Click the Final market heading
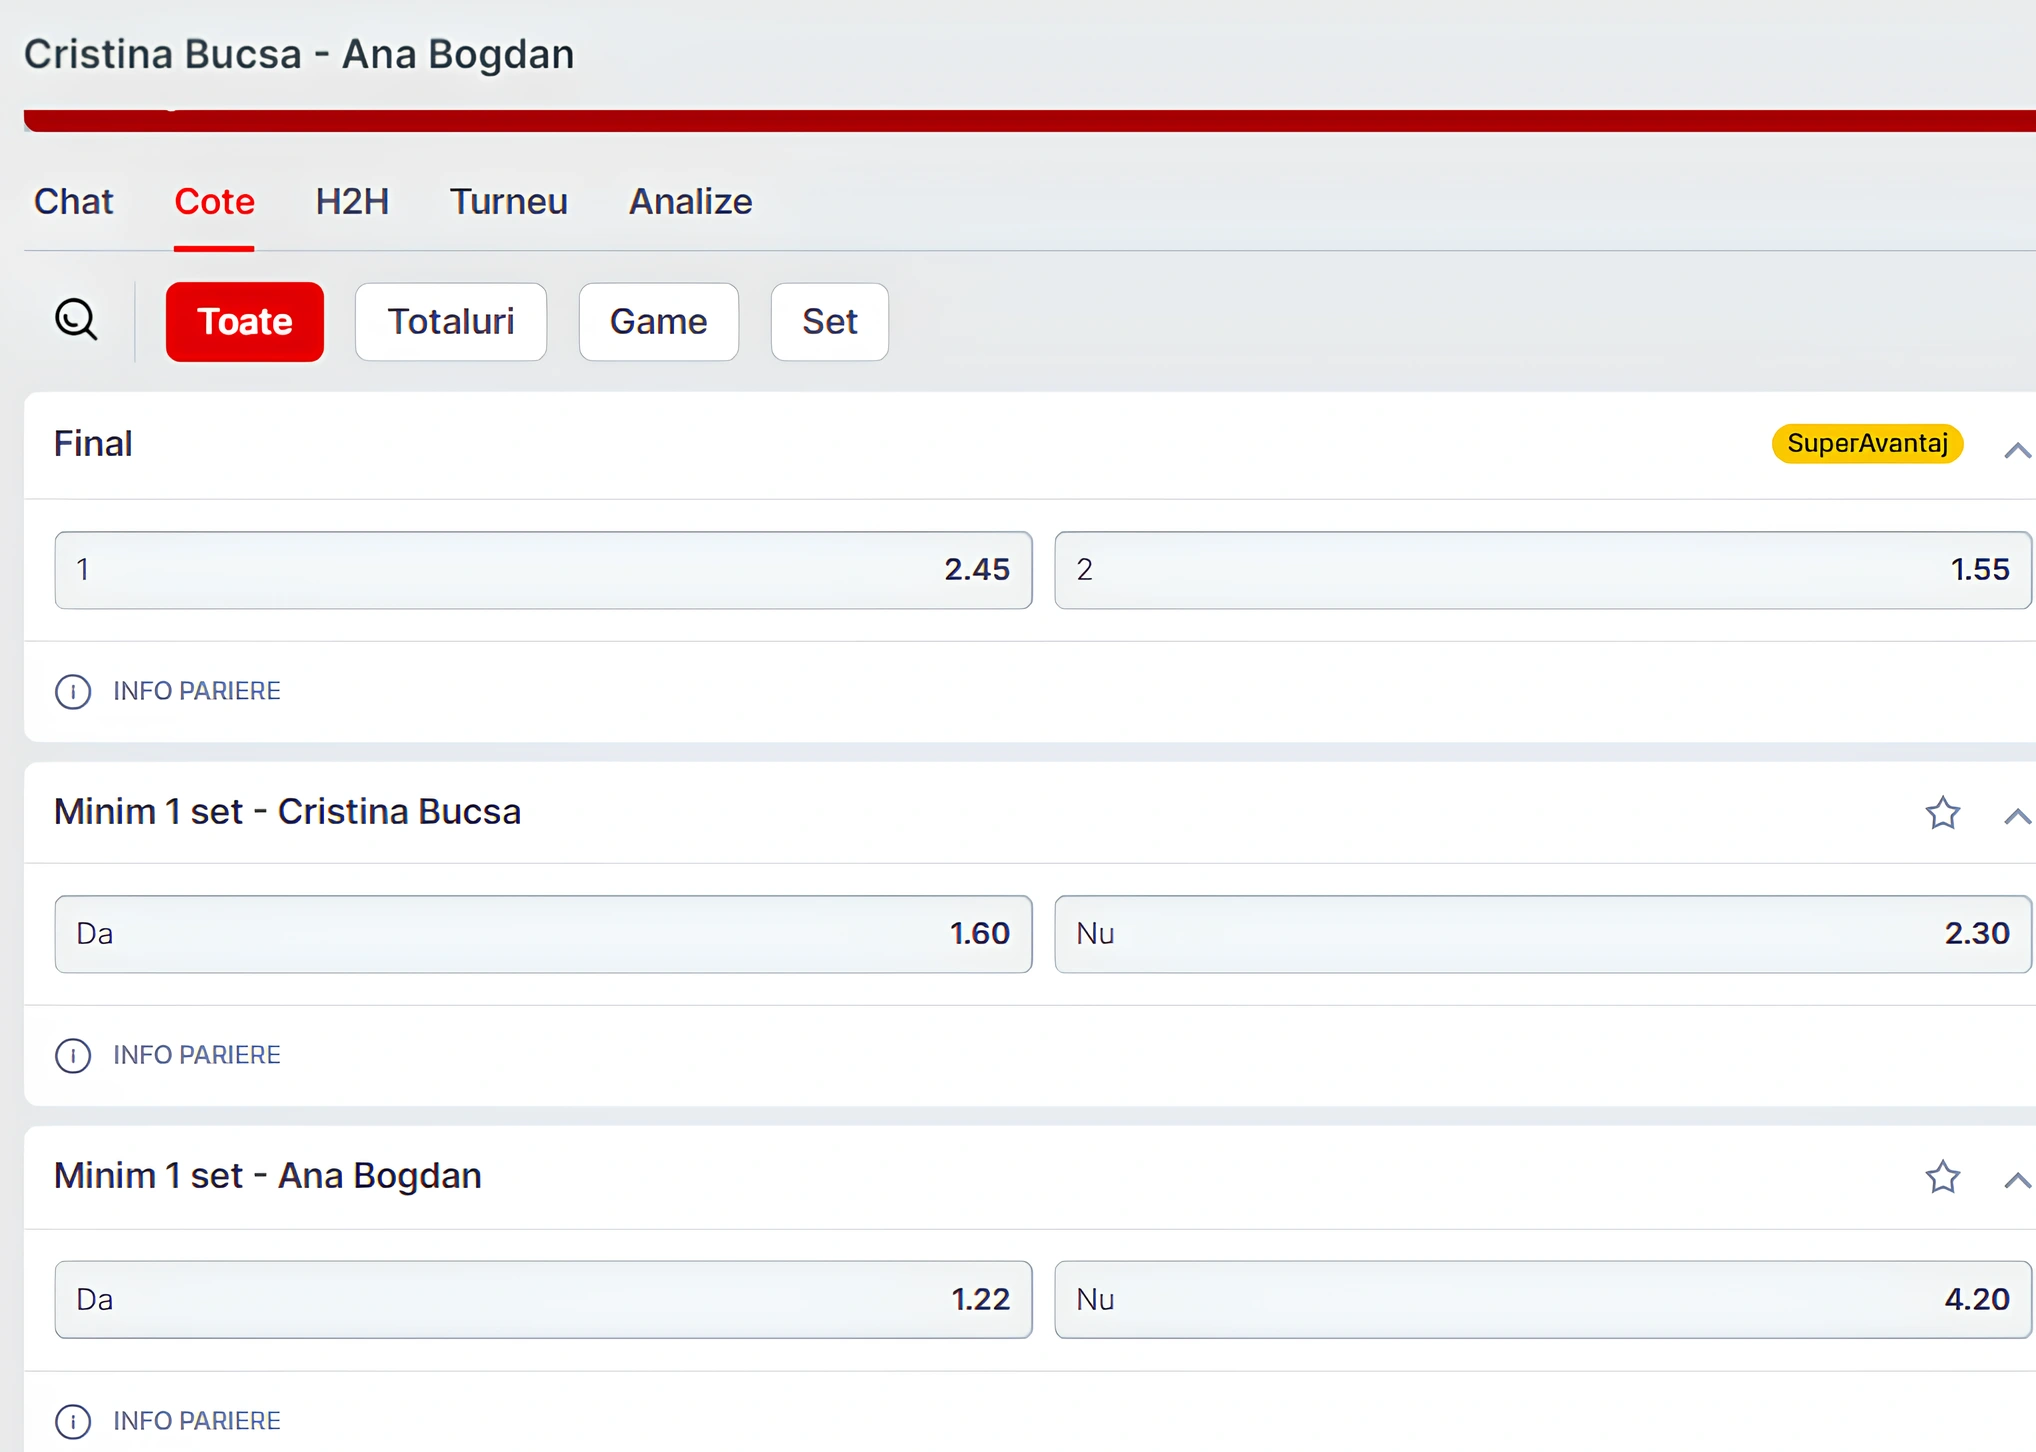 (x=93, y=444)
